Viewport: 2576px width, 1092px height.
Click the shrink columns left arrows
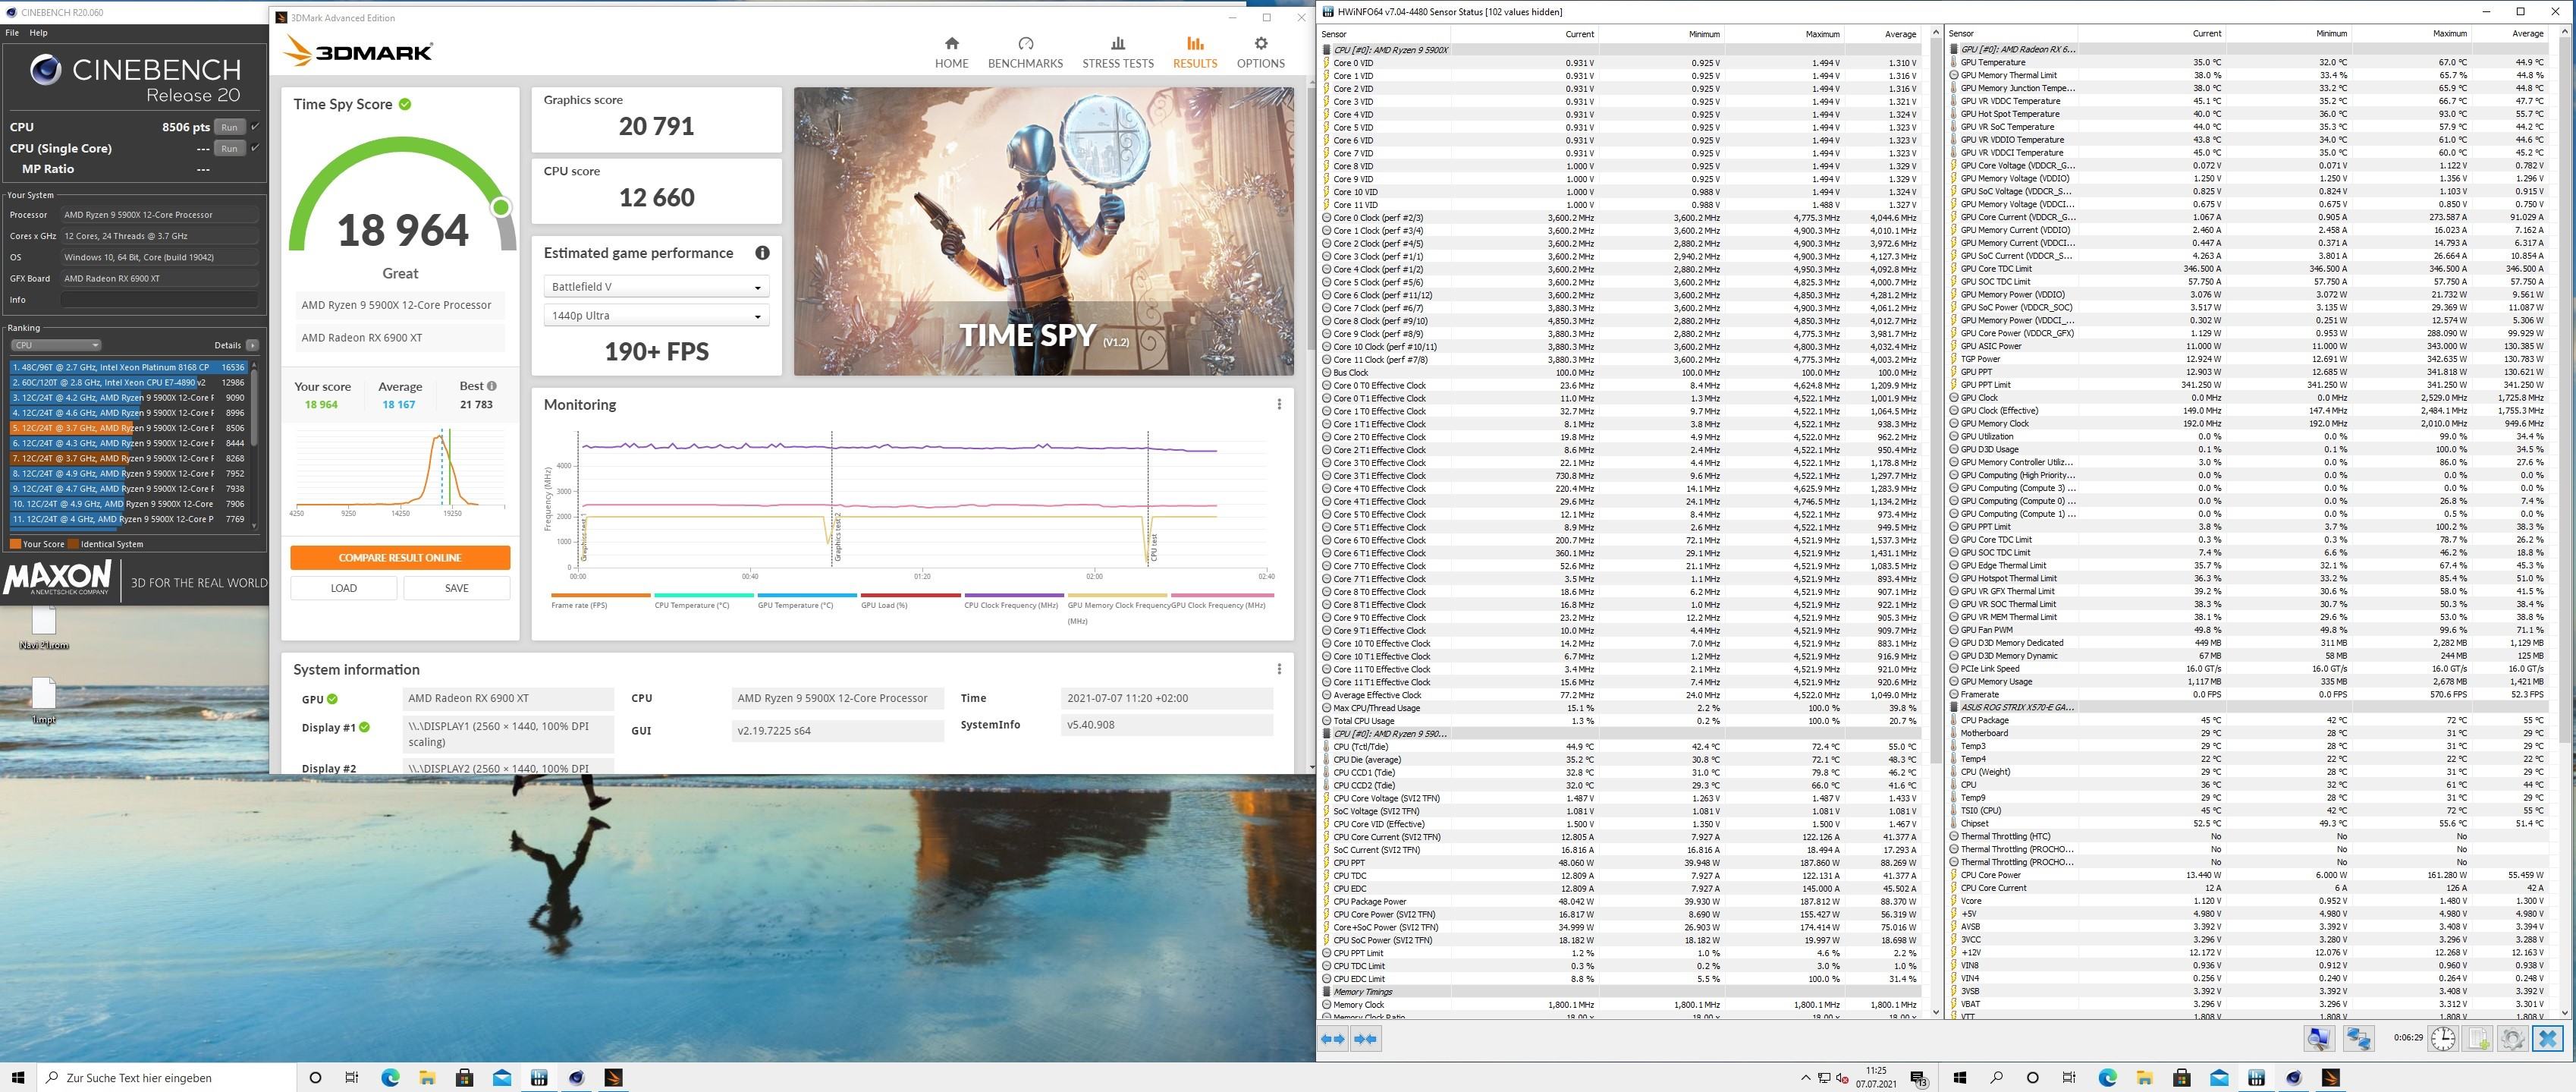(x=1366, y=1039)
